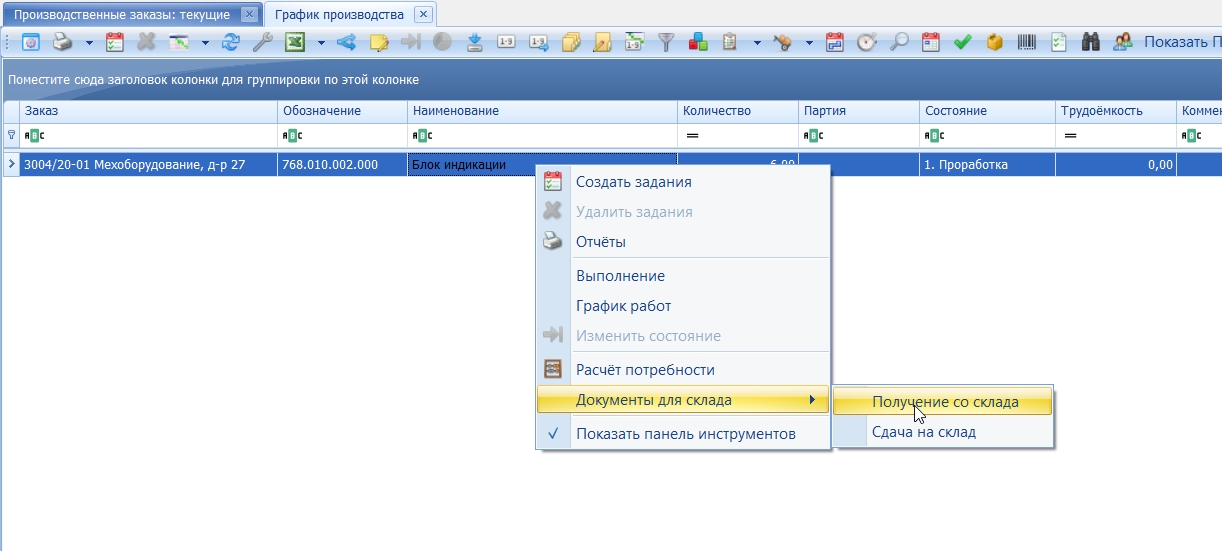Click the funnel filter icon
The image size is (1222, 551).
click(666, 42)
